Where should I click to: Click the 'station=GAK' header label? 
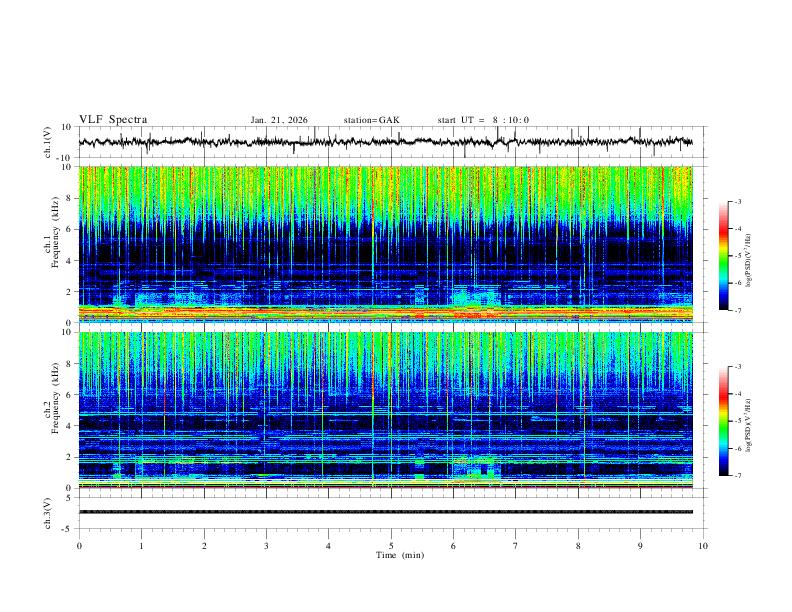pyautogui.click(x=372, y=120)
